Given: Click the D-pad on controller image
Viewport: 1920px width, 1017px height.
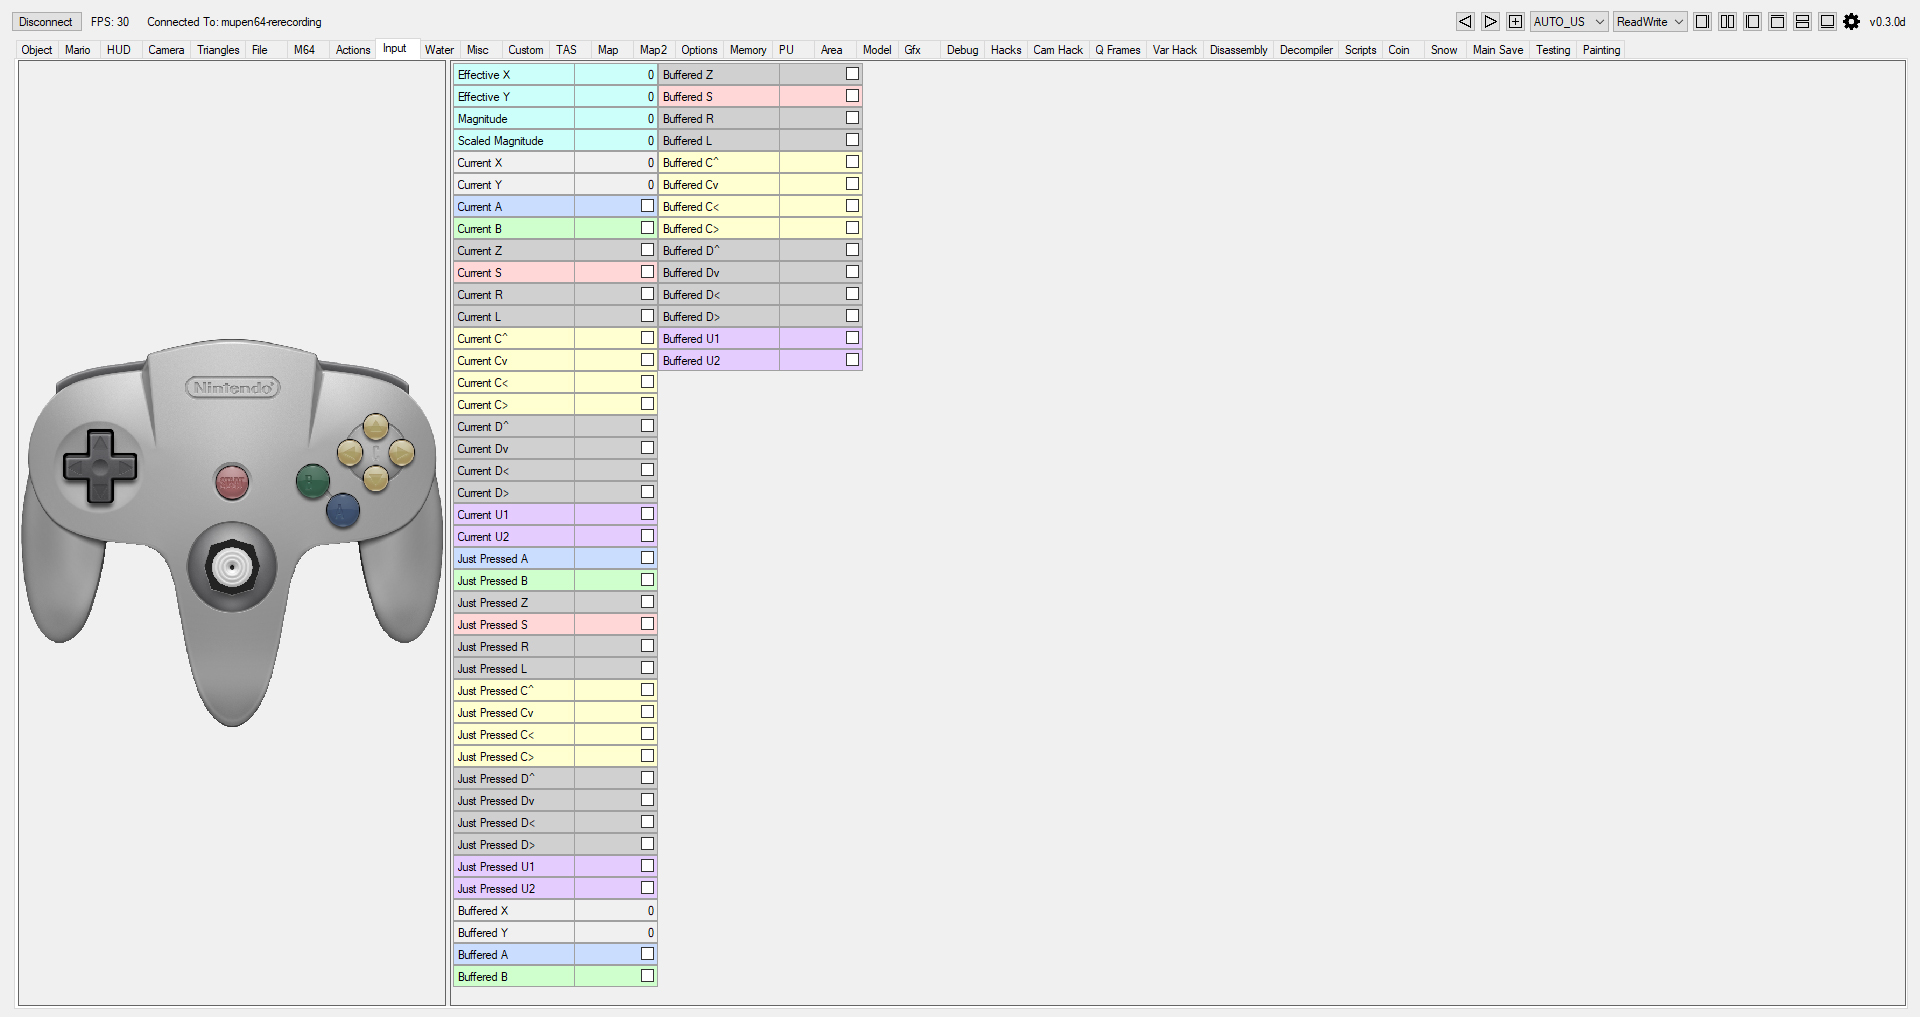Looking at the screenshot, I should [x=100, y=466].
